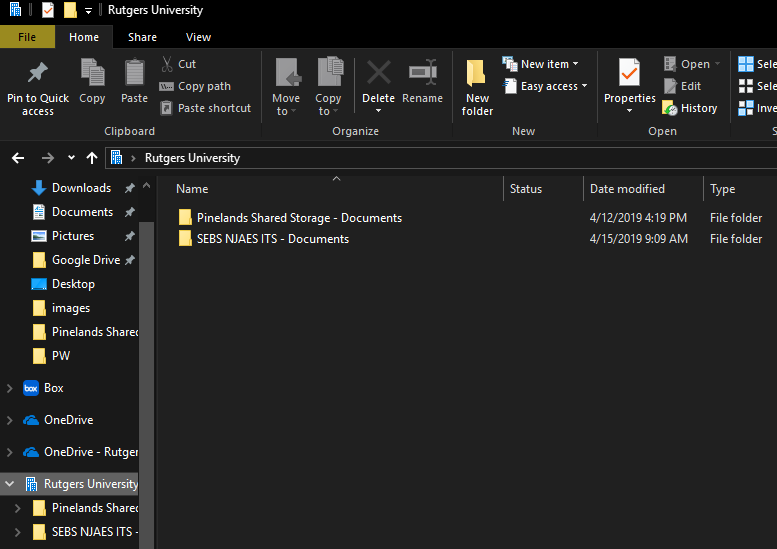Click the Copy to icon

point(330,73)
